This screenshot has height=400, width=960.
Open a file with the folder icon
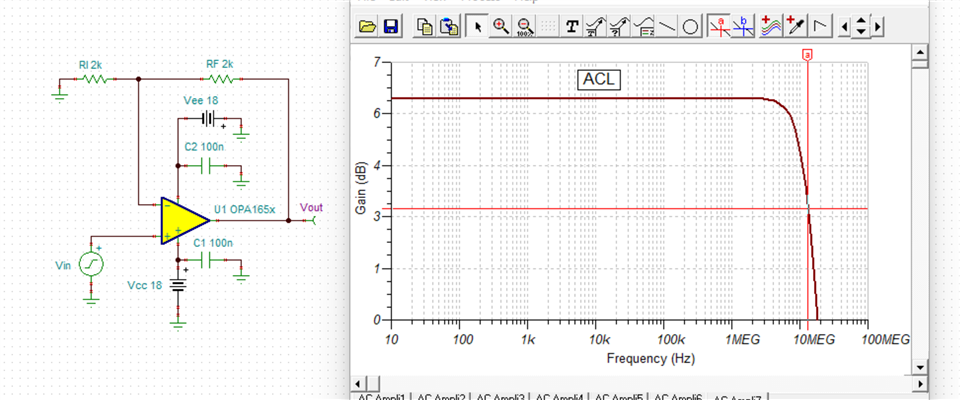(367, 26)
